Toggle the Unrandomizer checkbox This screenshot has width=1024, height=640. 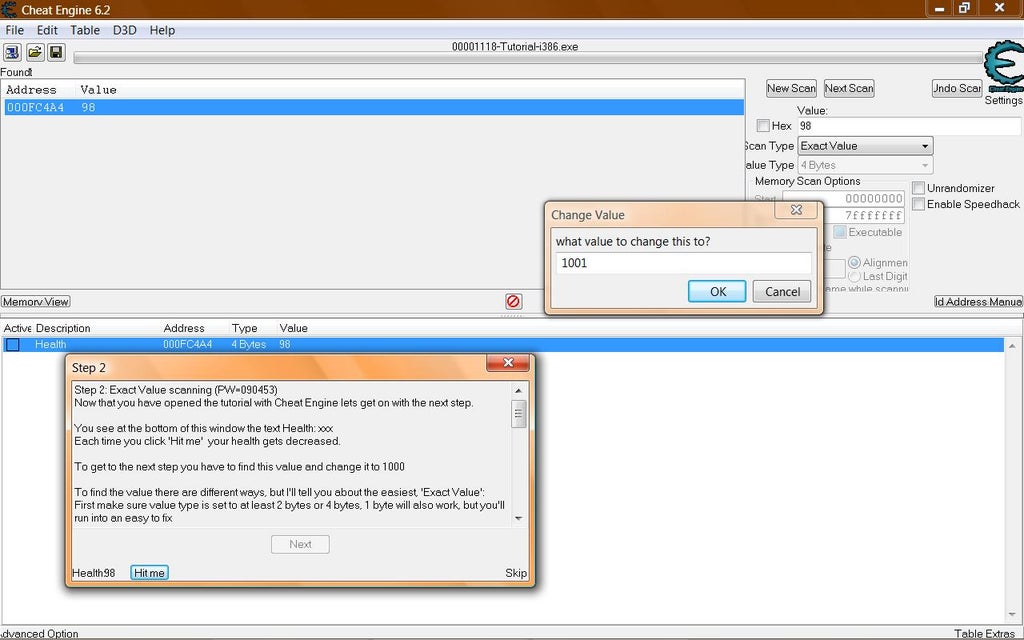(918, 188)
